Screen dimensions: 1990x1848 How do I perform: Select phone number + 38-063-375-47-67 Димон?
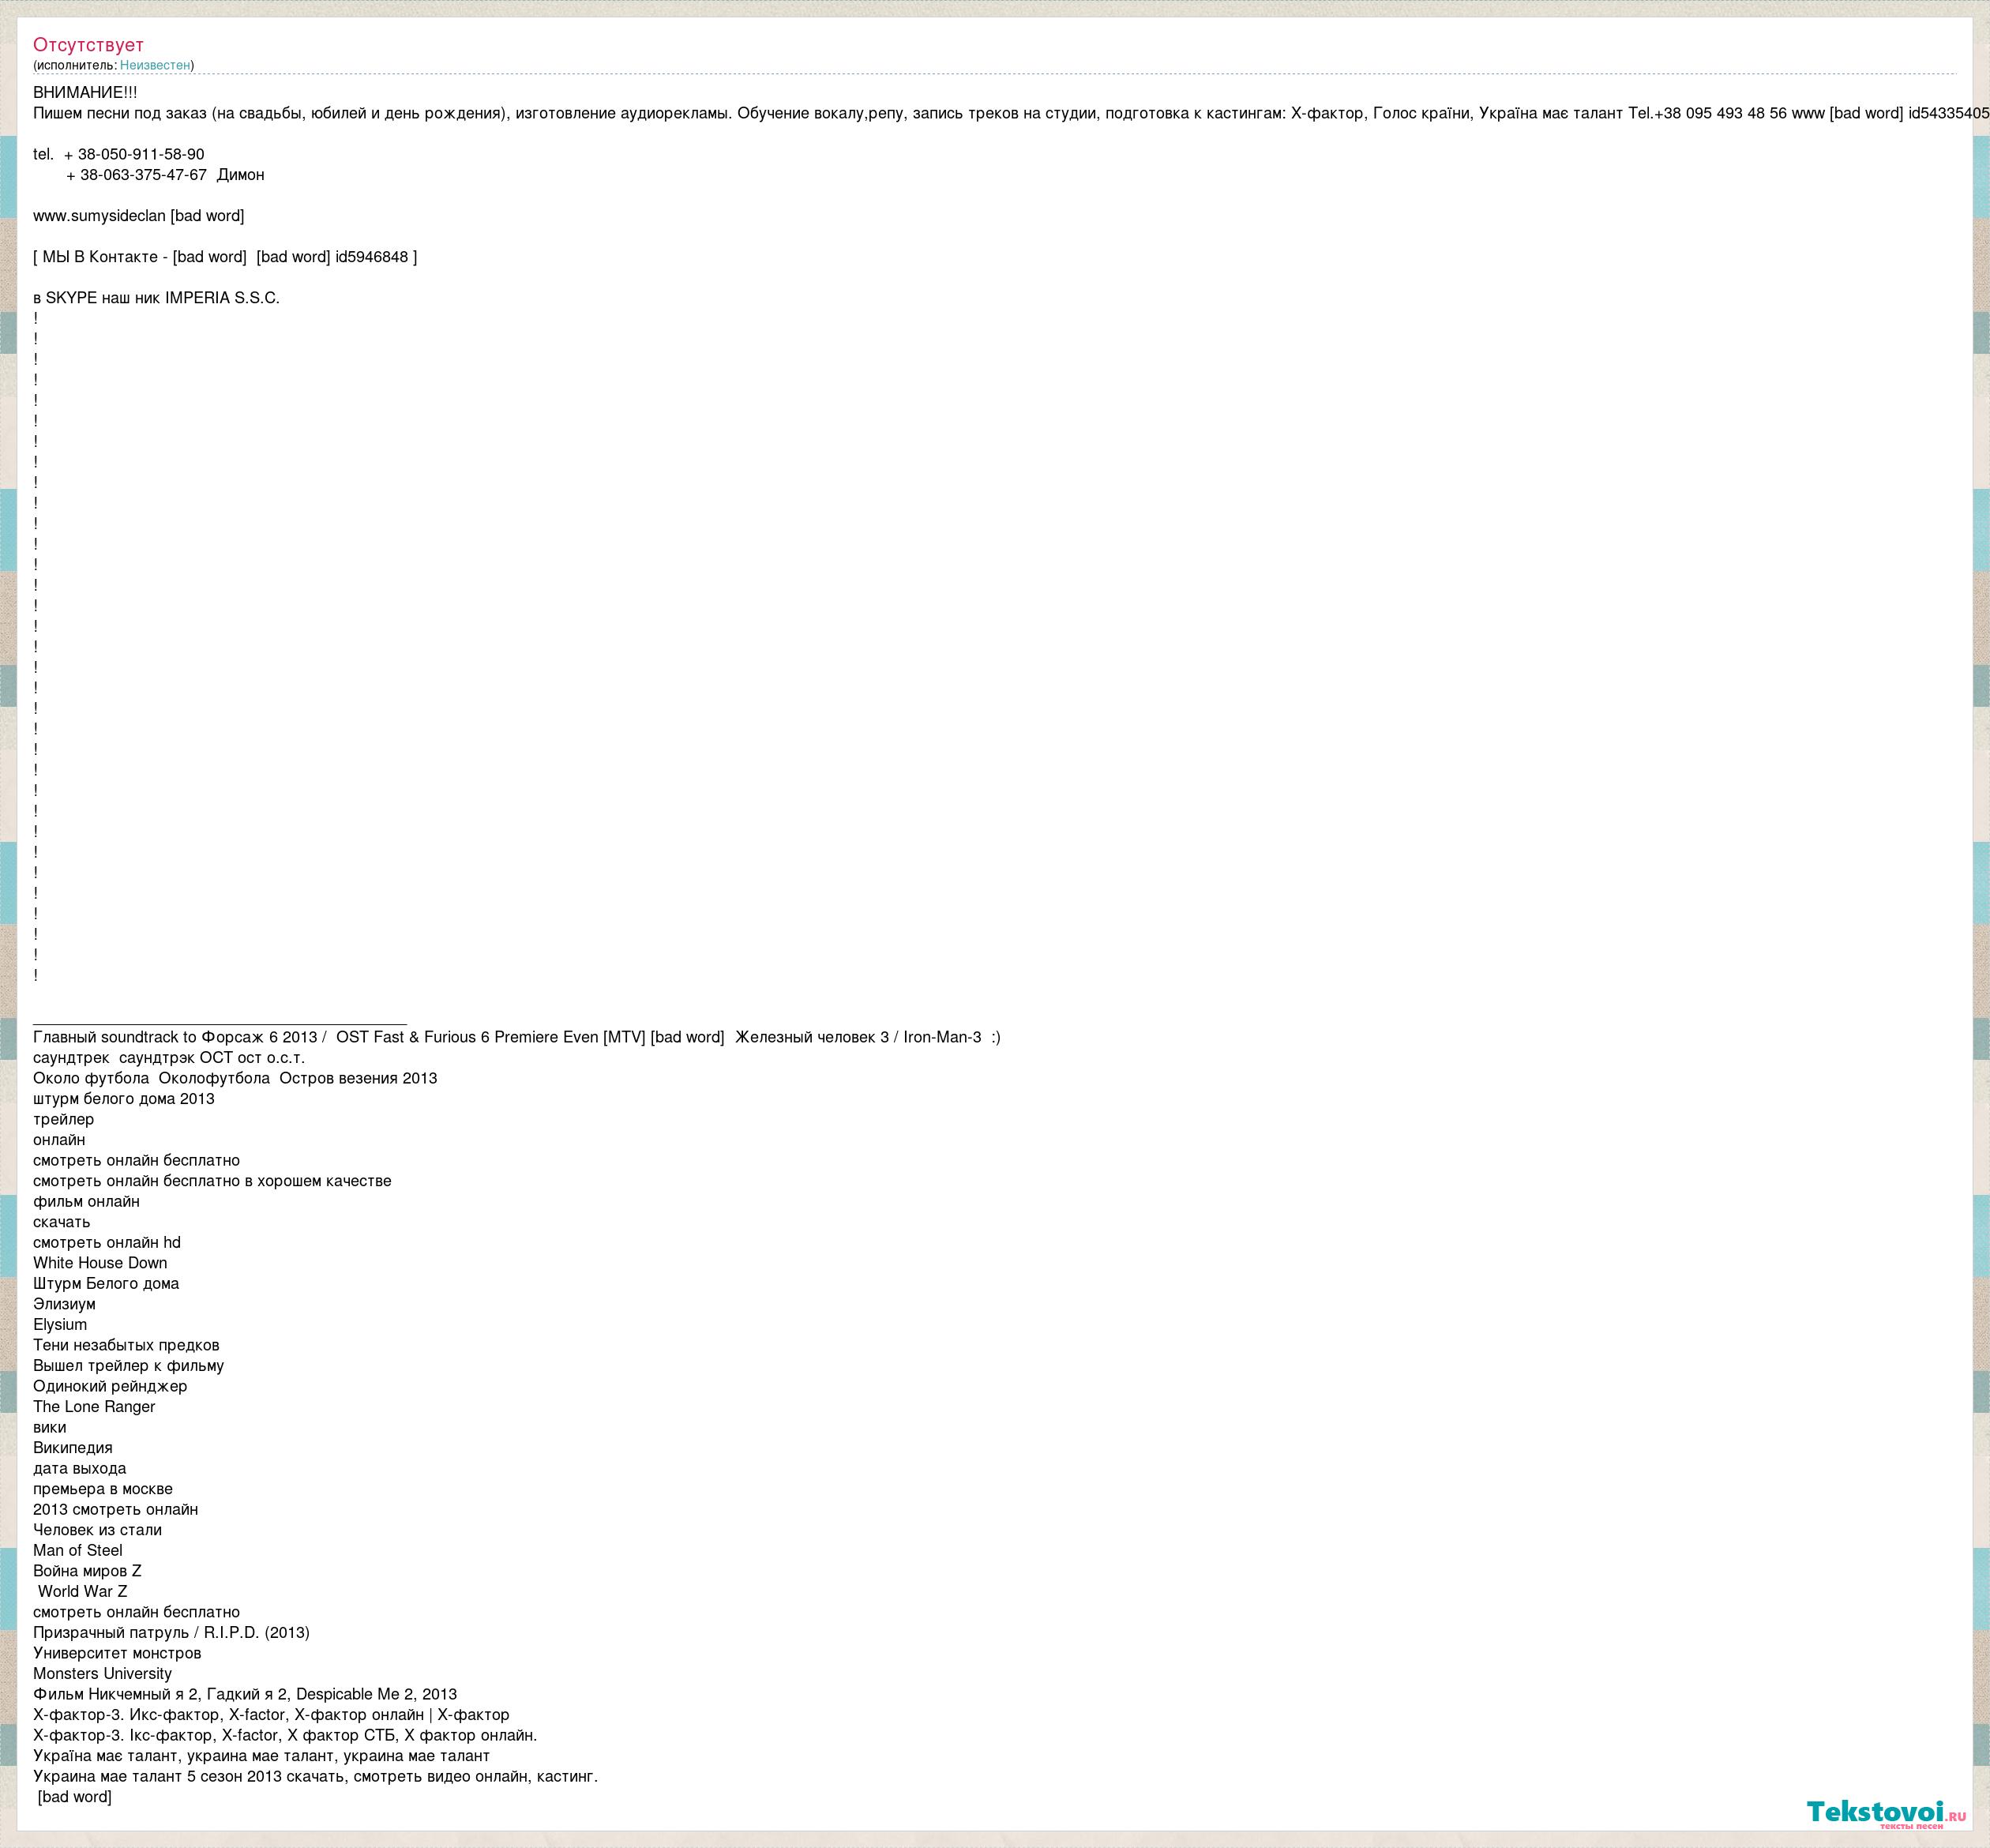(x=165, y=175)
